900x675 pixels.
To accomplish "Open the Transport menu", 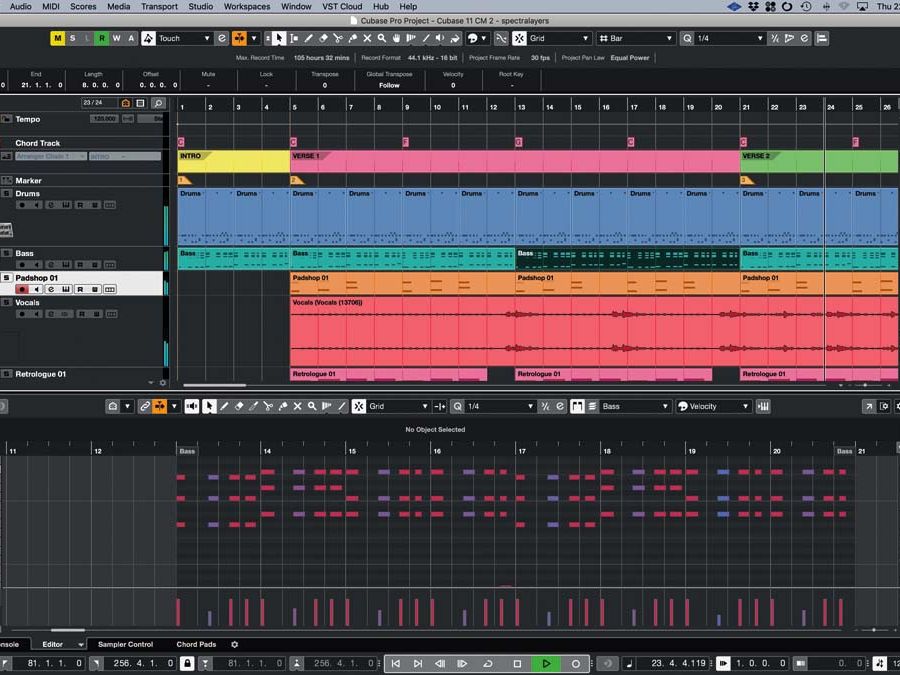I will coord(160,6).
